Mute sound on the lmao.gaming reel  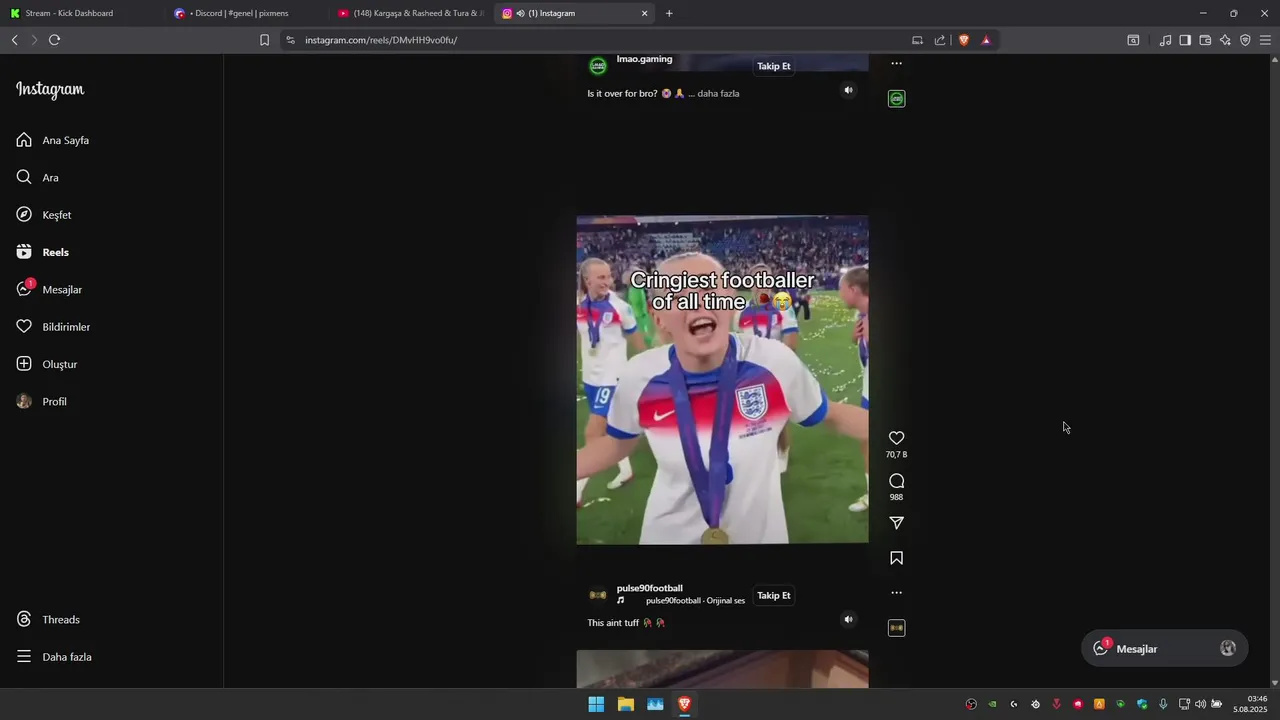[x=848, y=90]
